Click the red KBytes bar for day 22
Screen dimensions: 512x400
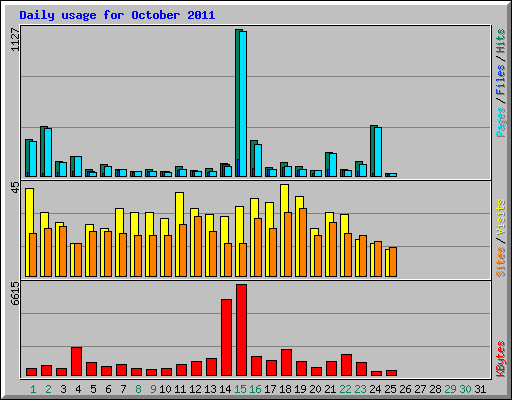[x=346, y=365]
